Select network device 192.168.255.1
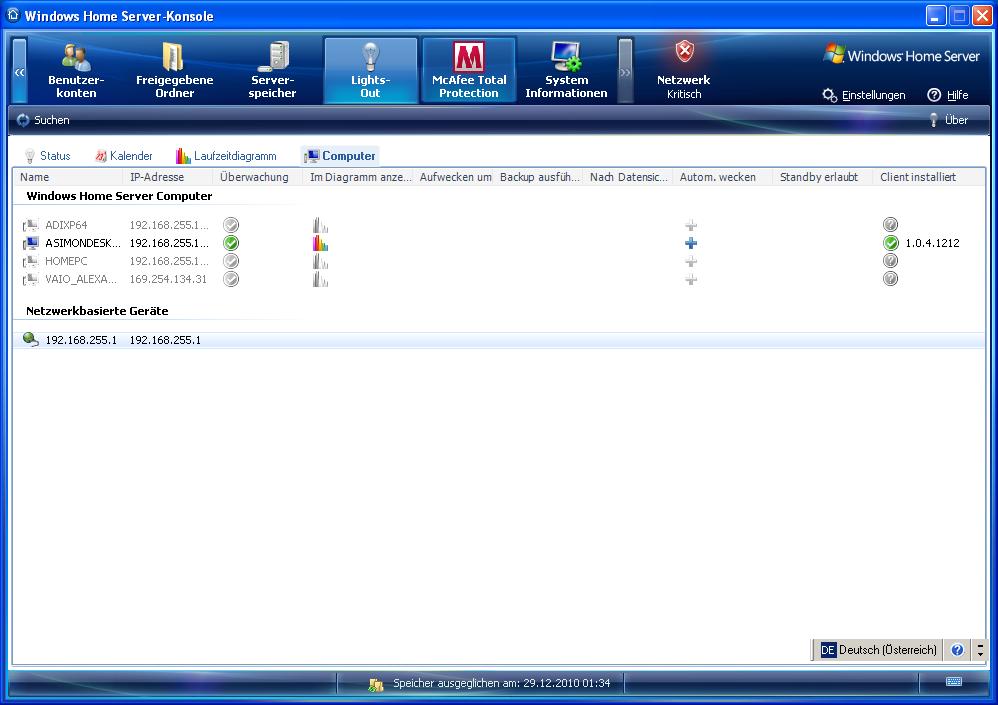The height and width of the screenshot is (705, 998). coord(499,340)
